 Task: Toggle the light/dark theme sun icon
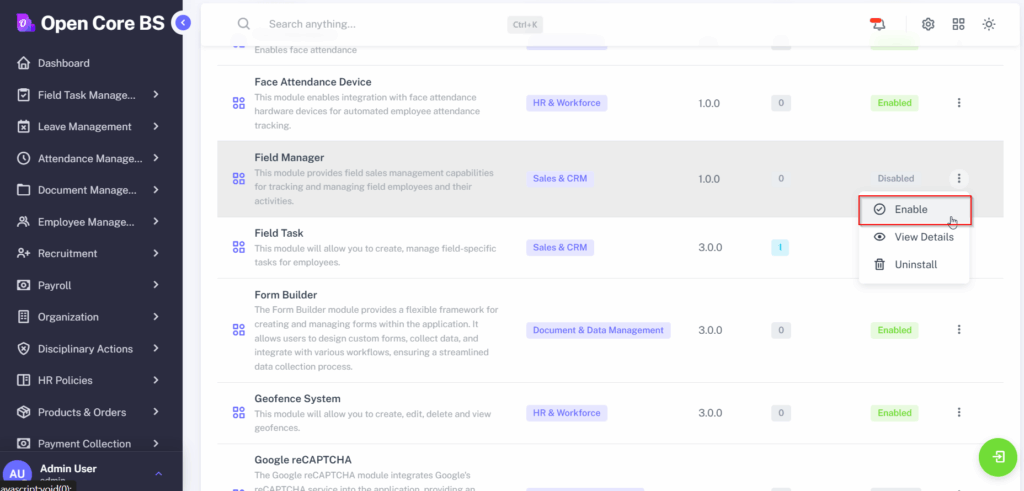989,24
